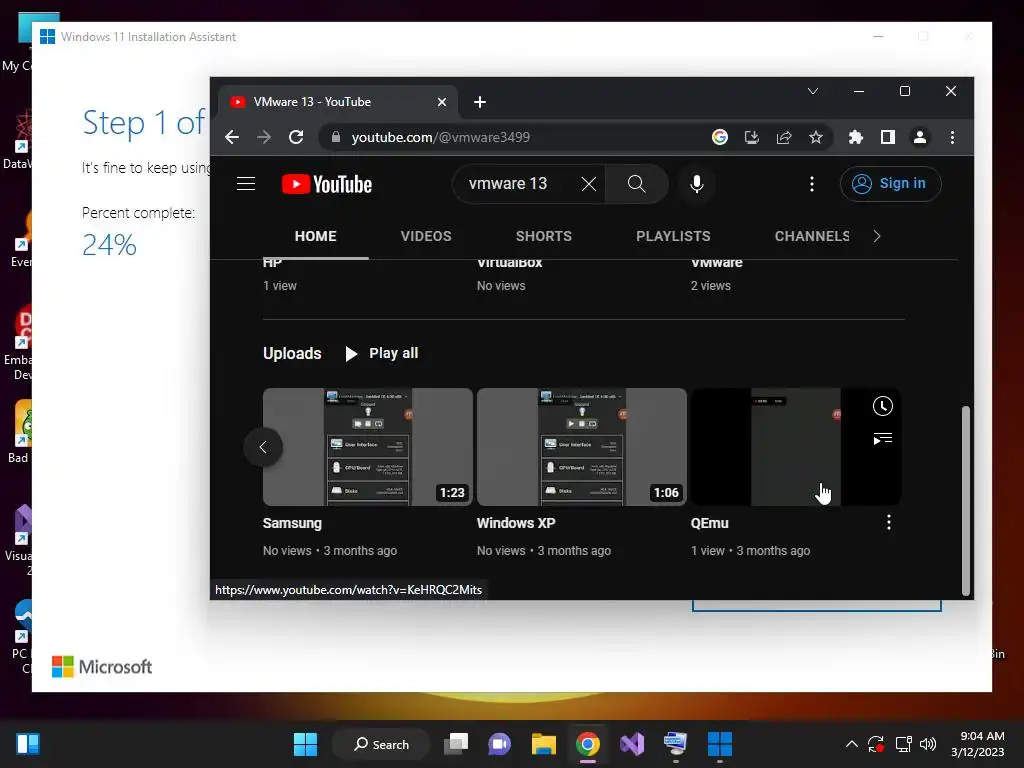Open QEmu video action menu
The image size is (1024, 768).
point(888,522)
